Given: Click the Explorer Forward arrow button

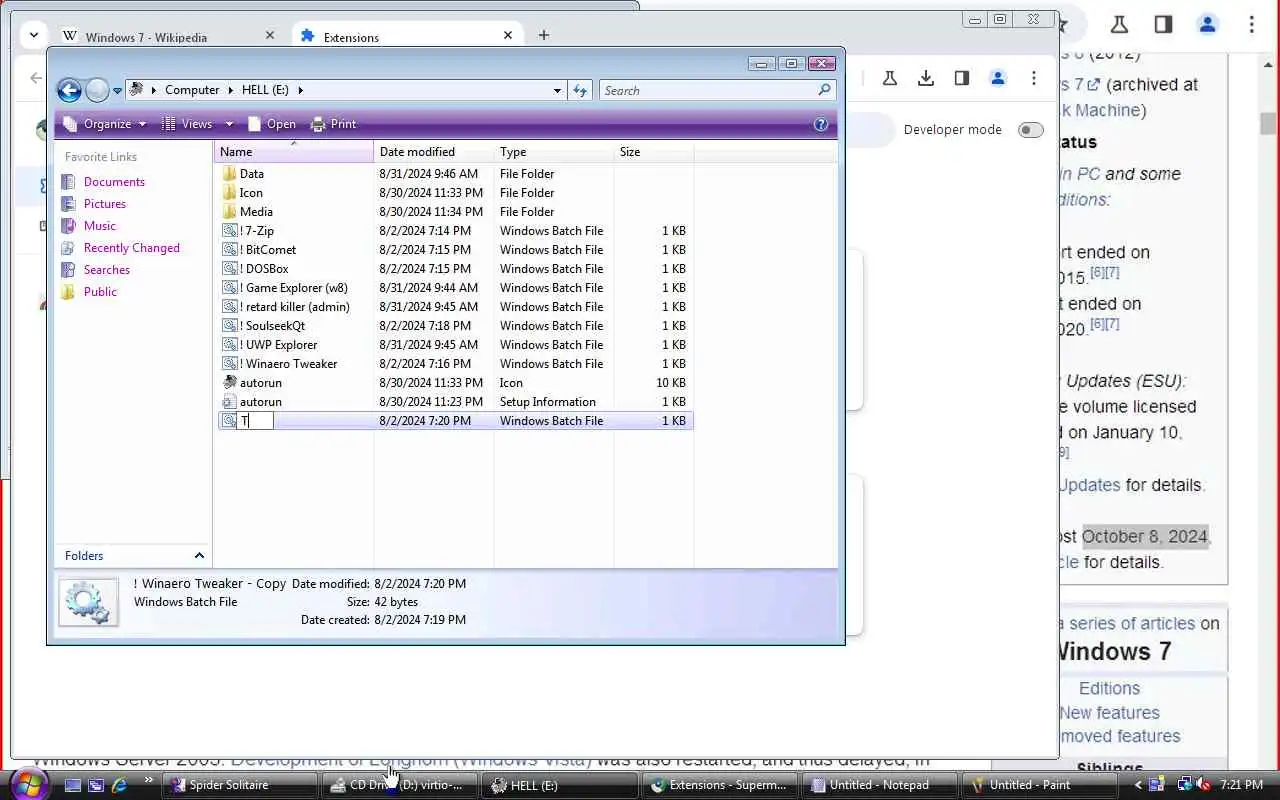Looking at the screenshot, I should [x=97, y=91].
